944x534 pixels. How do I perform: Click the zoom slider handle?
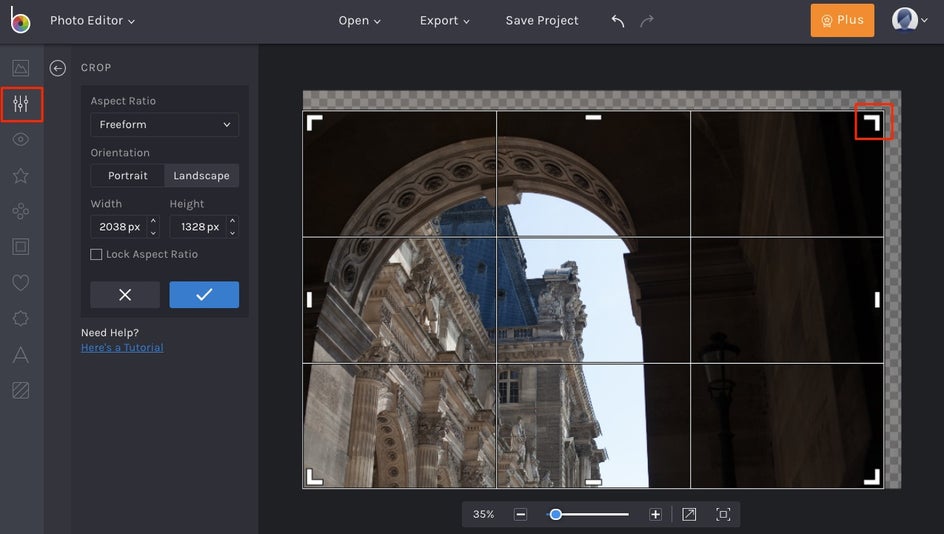(x=555, y=514)
